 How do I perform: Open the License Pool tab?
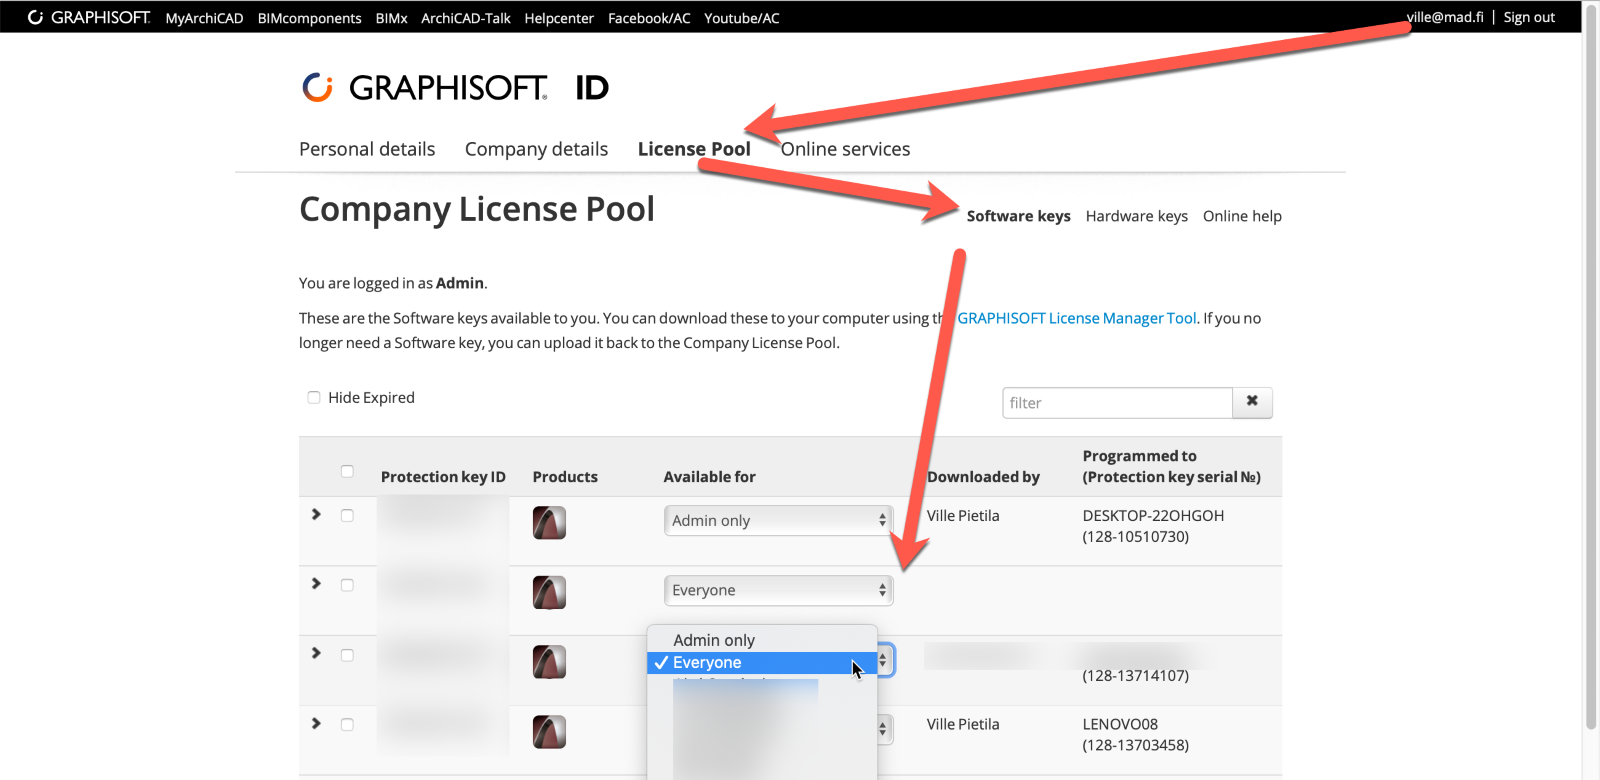(x=694, y=149)
